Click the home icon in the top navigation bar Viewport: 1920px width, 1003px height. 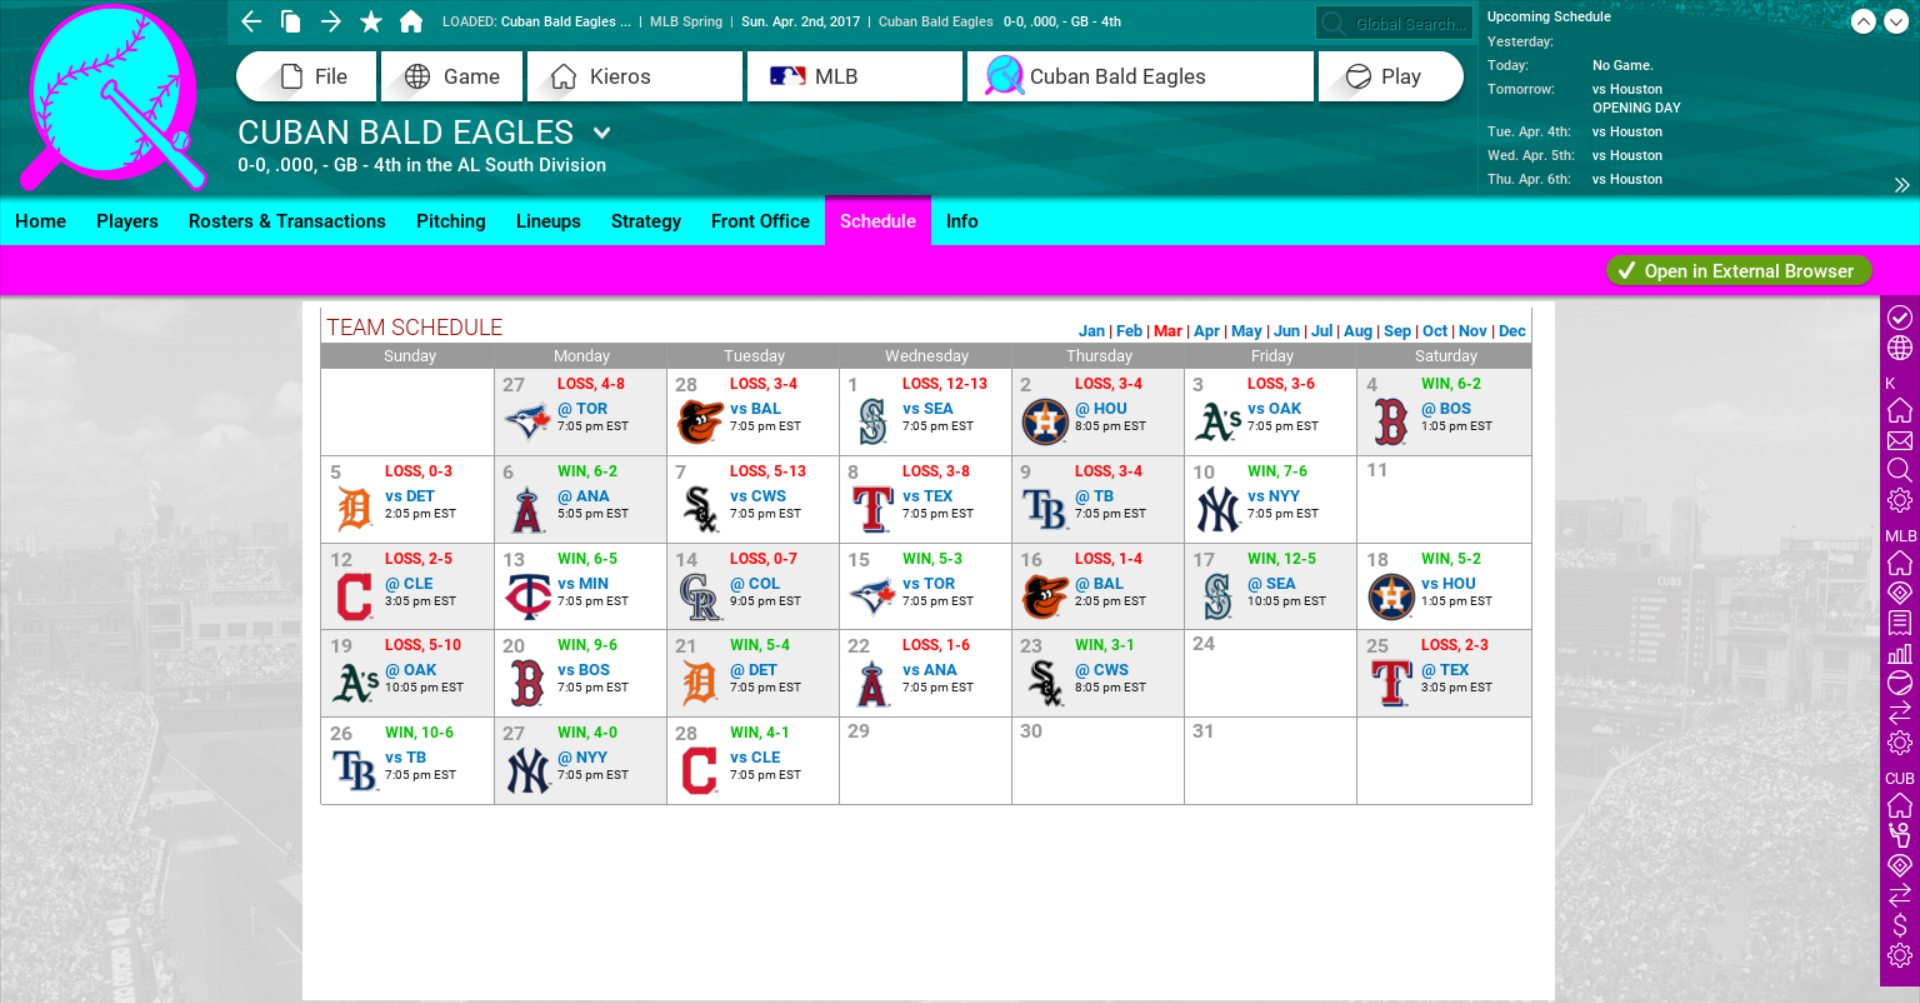point(411,21)
